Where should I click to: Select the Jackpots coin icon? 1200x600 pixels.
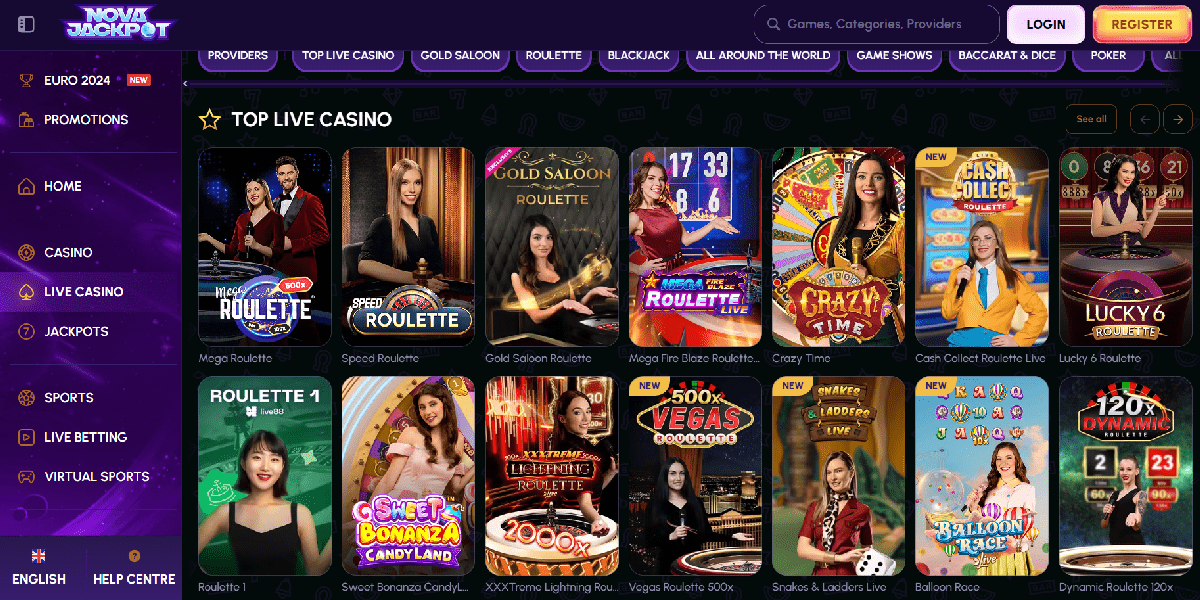27,331
